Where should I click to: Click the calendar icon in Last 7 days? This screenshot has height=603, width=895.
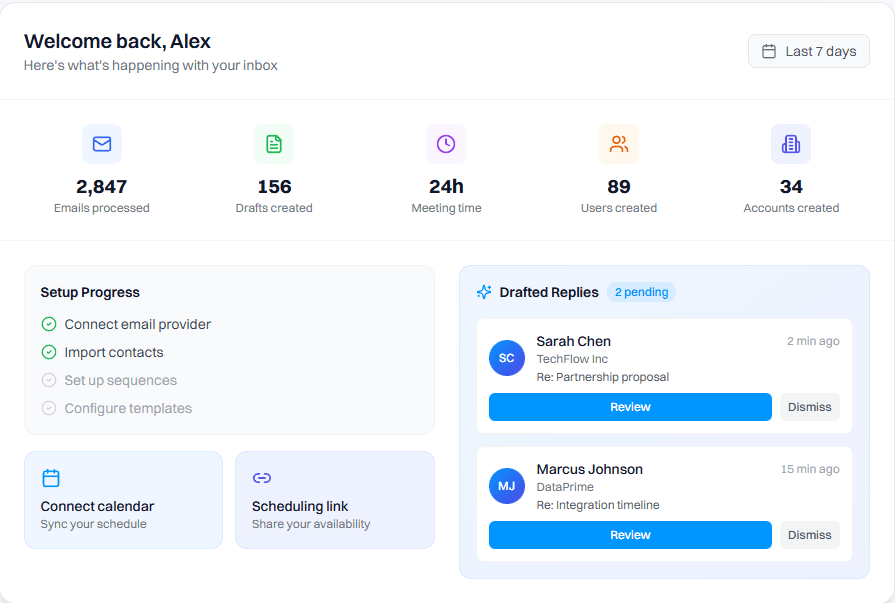[767, 50]
